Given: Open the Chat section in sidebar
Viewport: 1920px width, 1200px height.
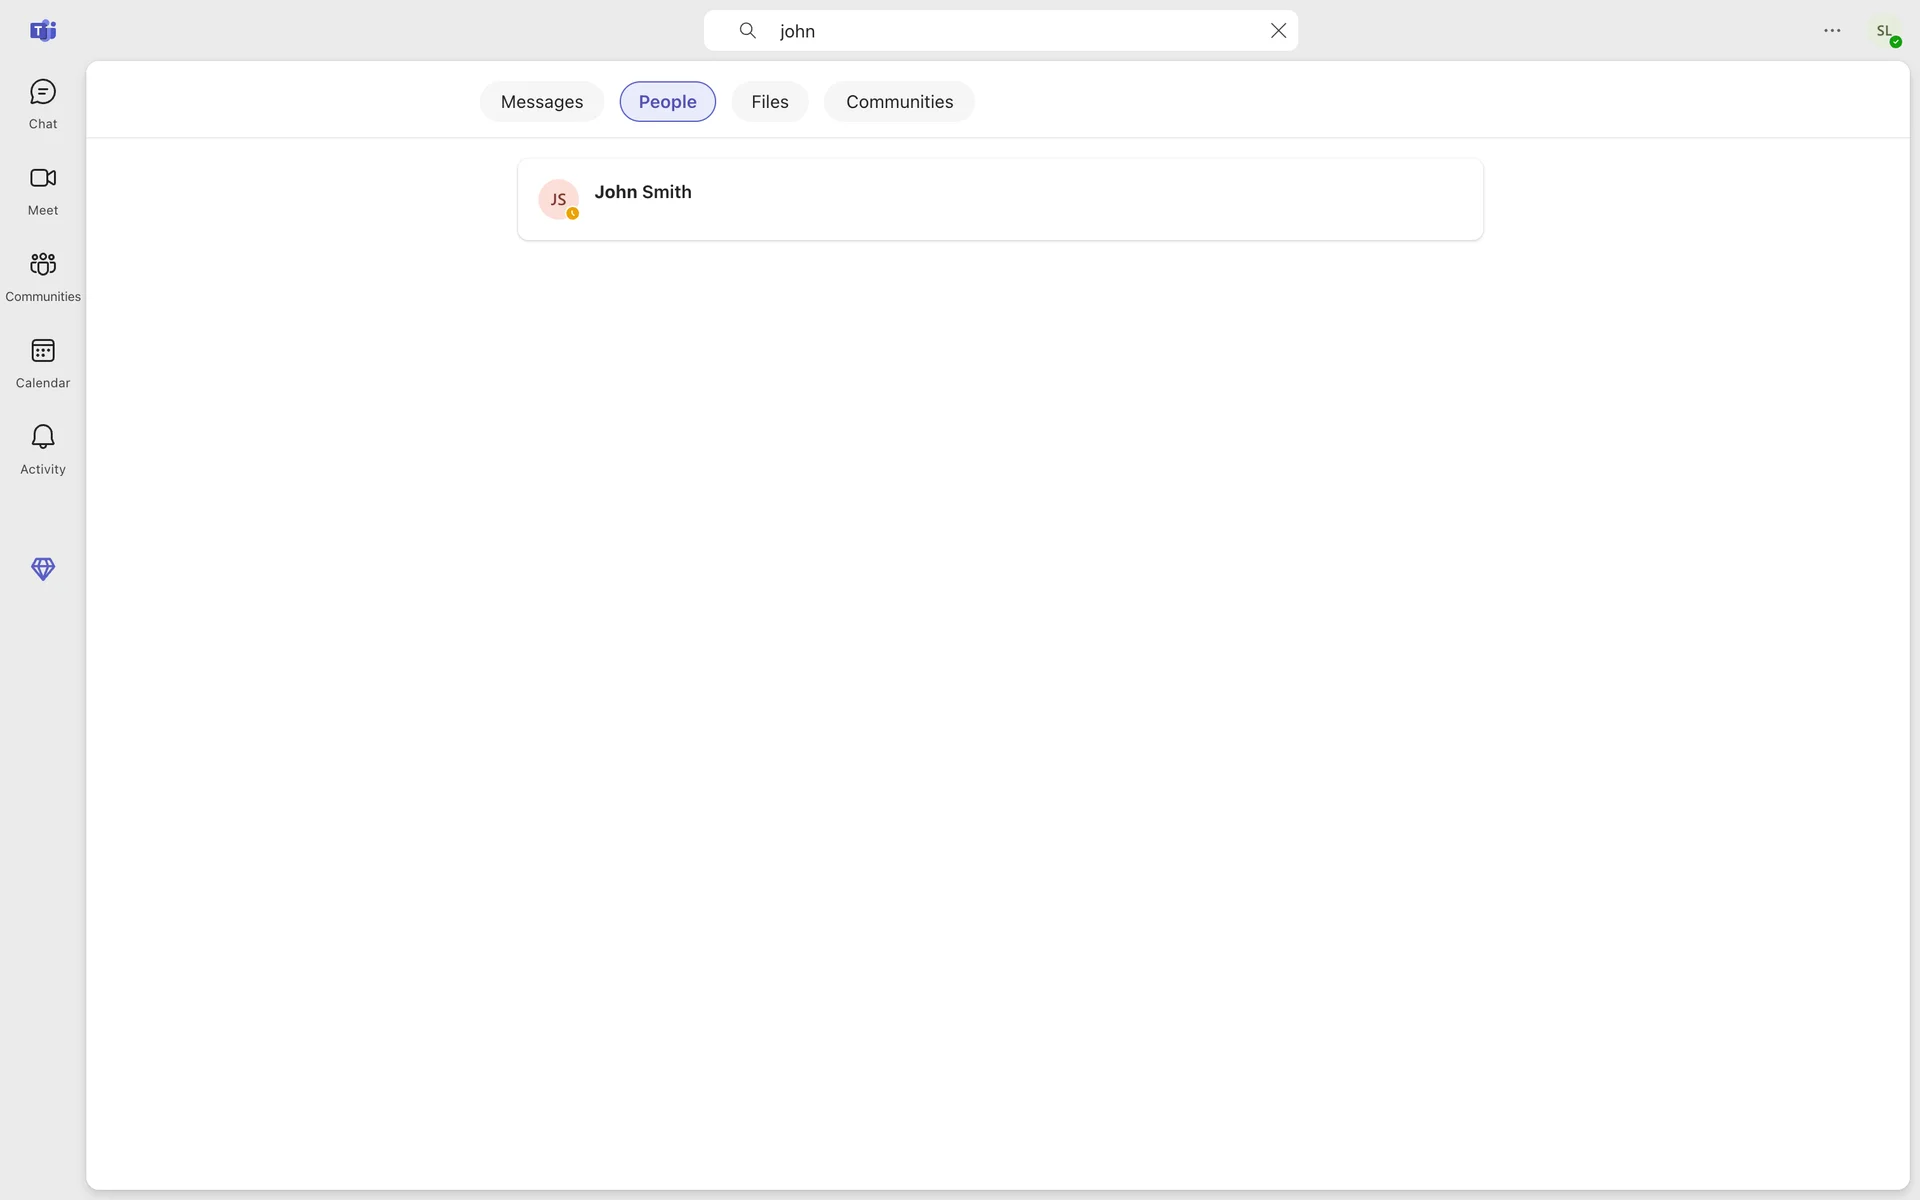Looking at the screenshot, I should [43, 104].
